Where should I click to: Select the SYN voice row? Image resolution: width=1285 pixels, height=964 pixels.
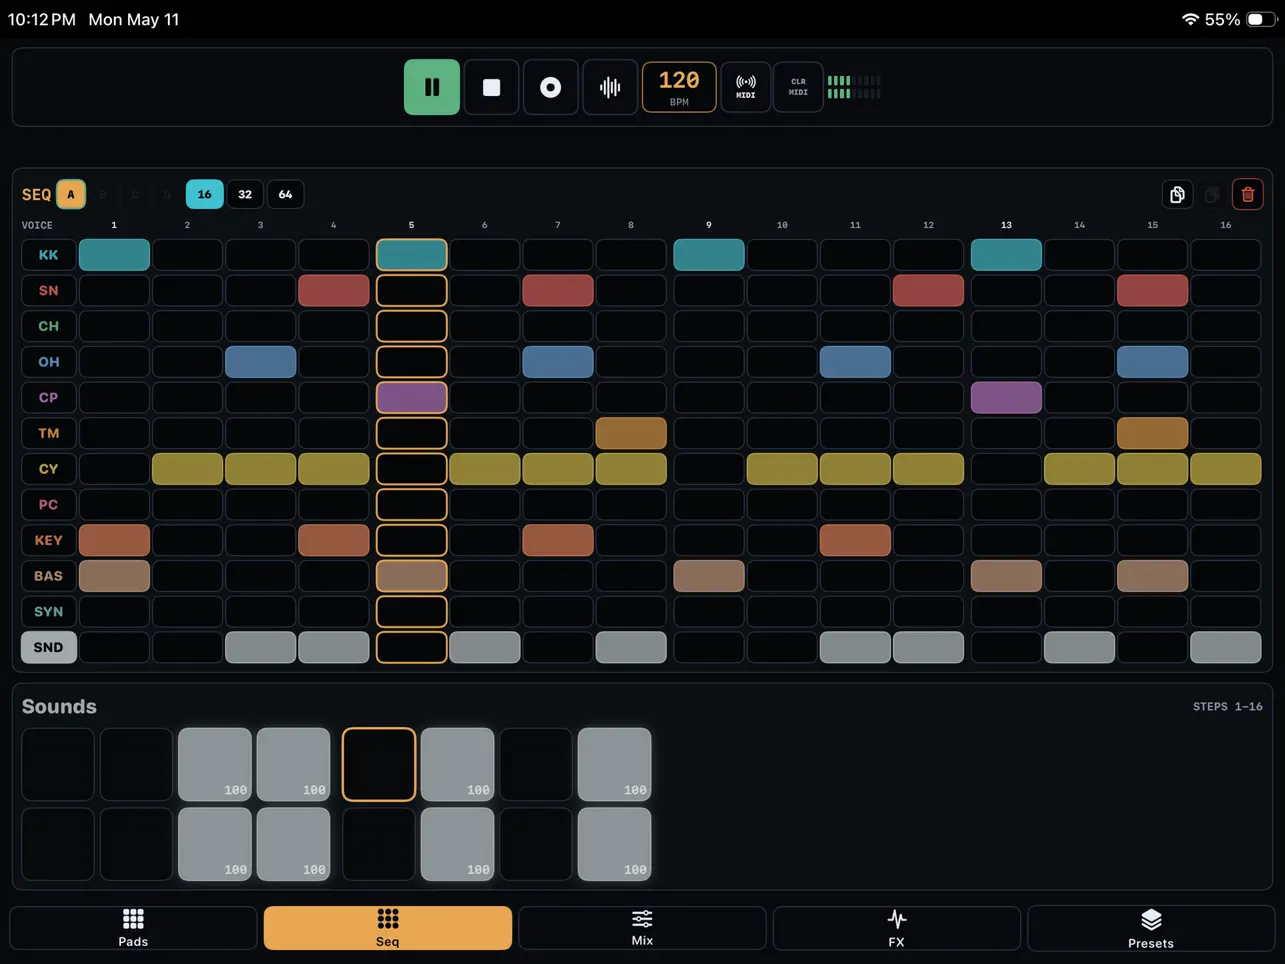pyautogui.click(x=48, y=611)
